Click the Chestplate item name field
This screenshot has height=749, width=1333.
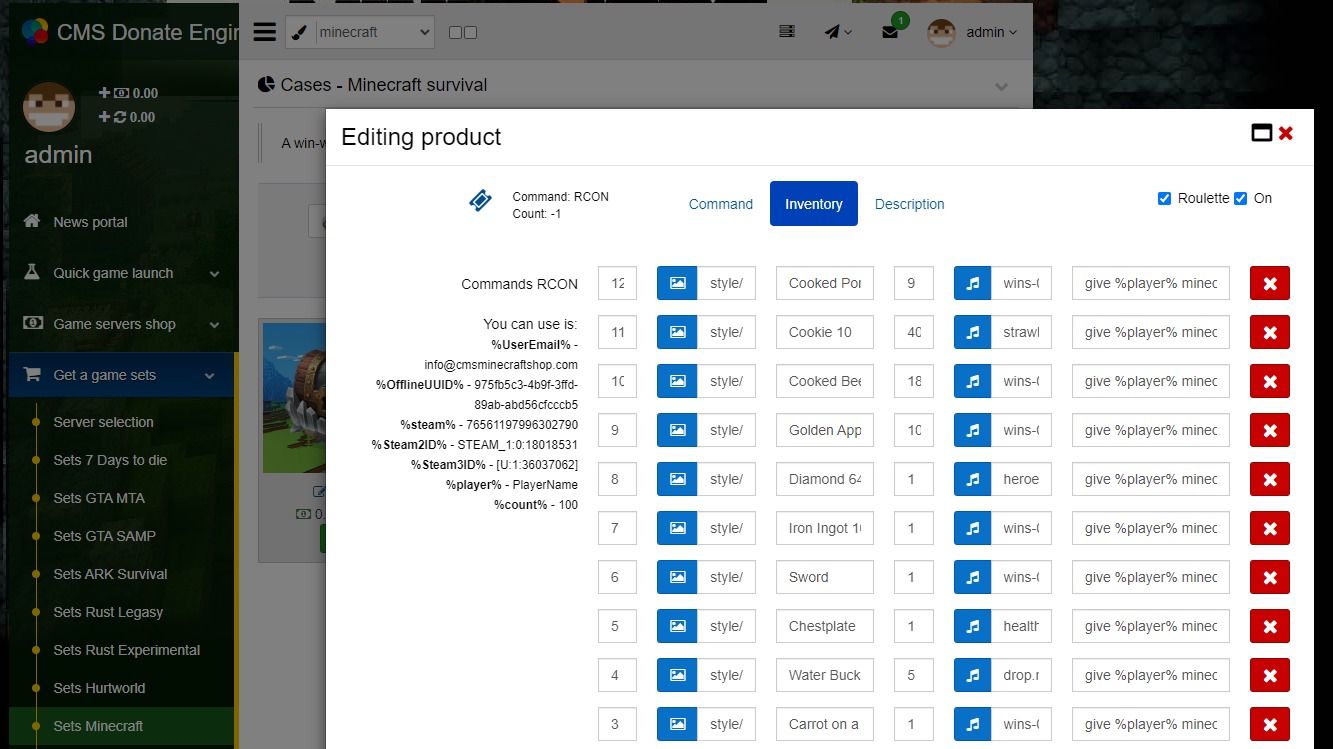tap(824, 626)
